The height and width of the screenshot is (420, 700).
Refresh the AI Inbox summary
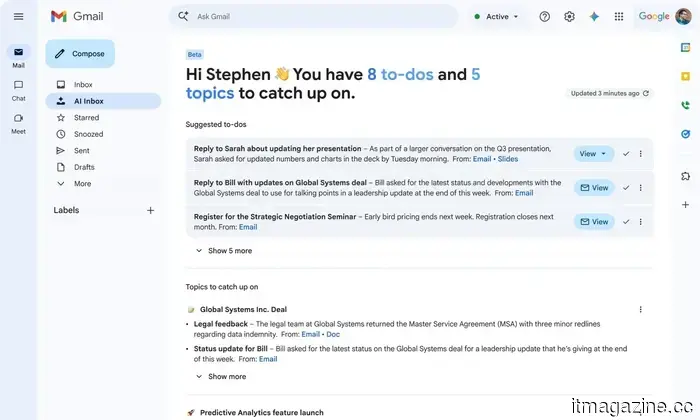(646, 93)
